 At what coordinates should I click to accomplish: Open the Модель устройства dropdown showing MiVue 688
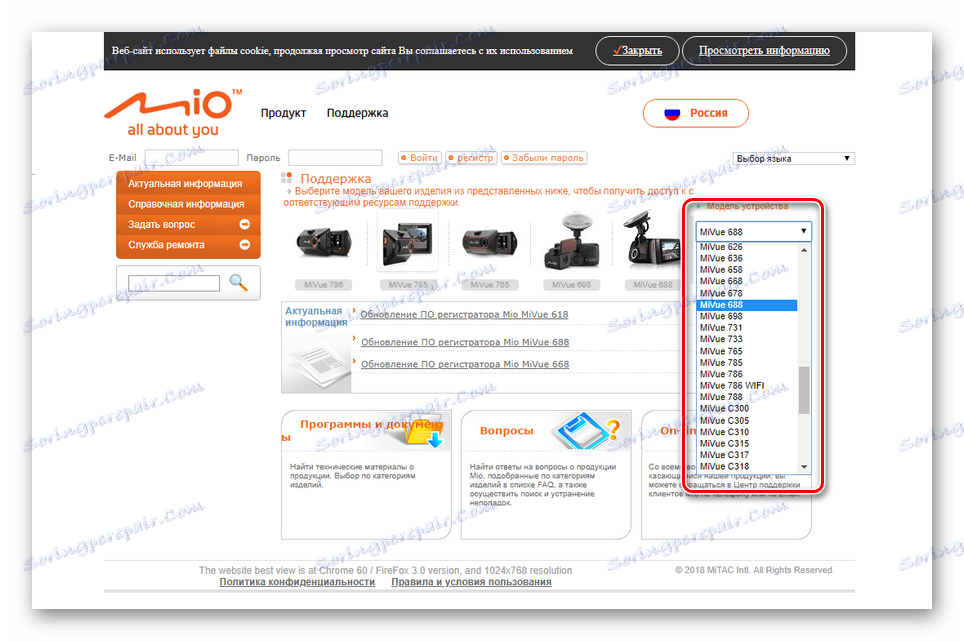point(753,229)
